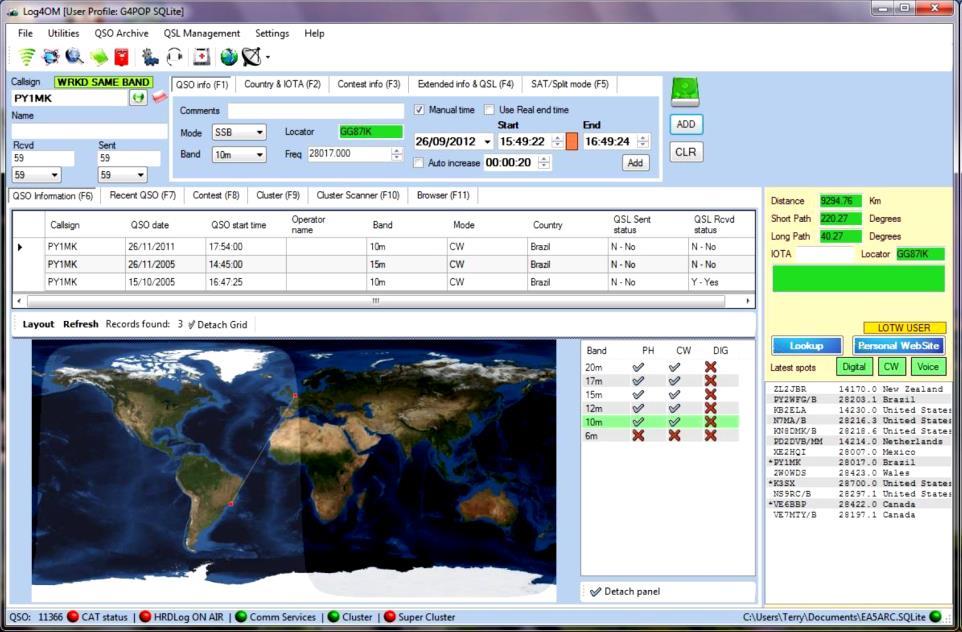The image size is (962, 632).
Task: Click the green disk icon above ADD
Action: click(x=685, y=92)
